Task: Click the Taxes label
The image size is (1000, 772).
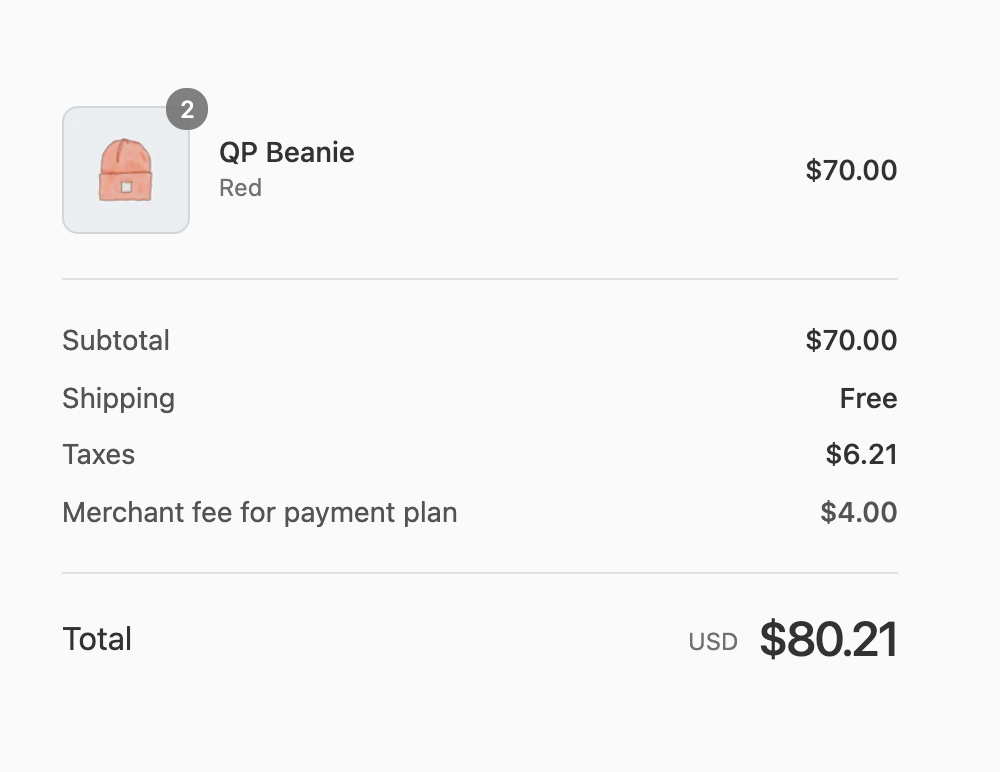Action: click(98, 455)
